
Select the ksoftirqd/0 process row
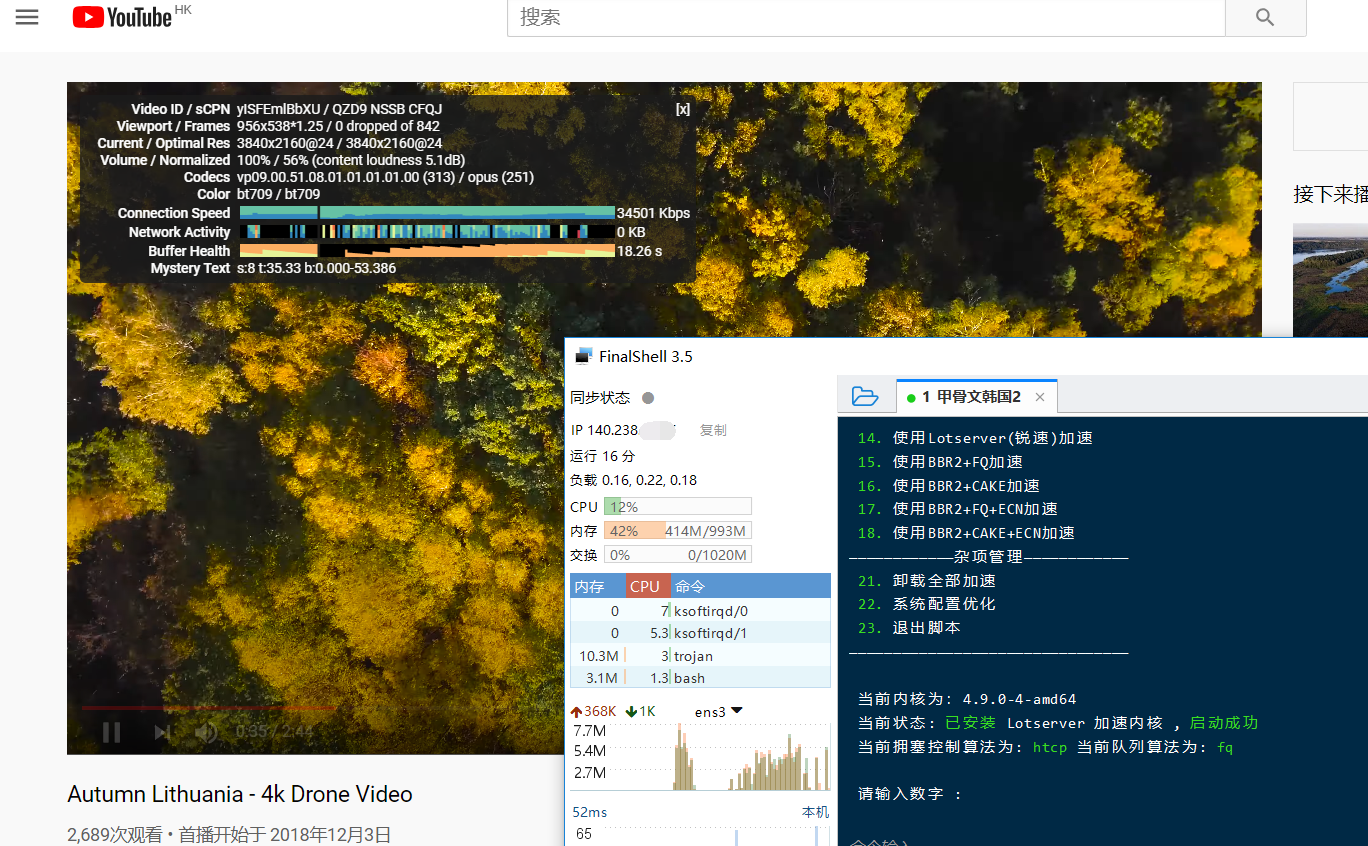[700, 611]
